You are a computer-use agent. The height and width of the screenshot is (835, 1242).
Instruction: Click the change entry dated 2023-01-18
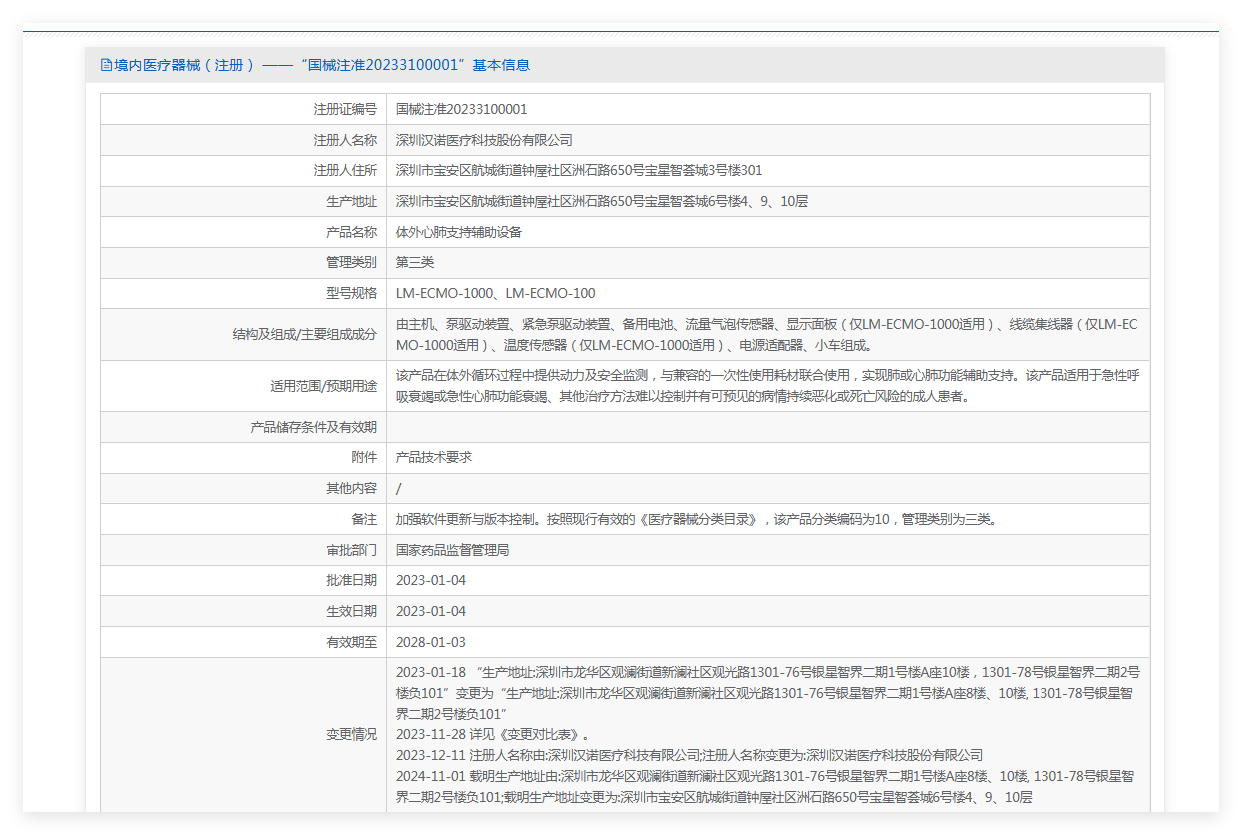point(767,692)
